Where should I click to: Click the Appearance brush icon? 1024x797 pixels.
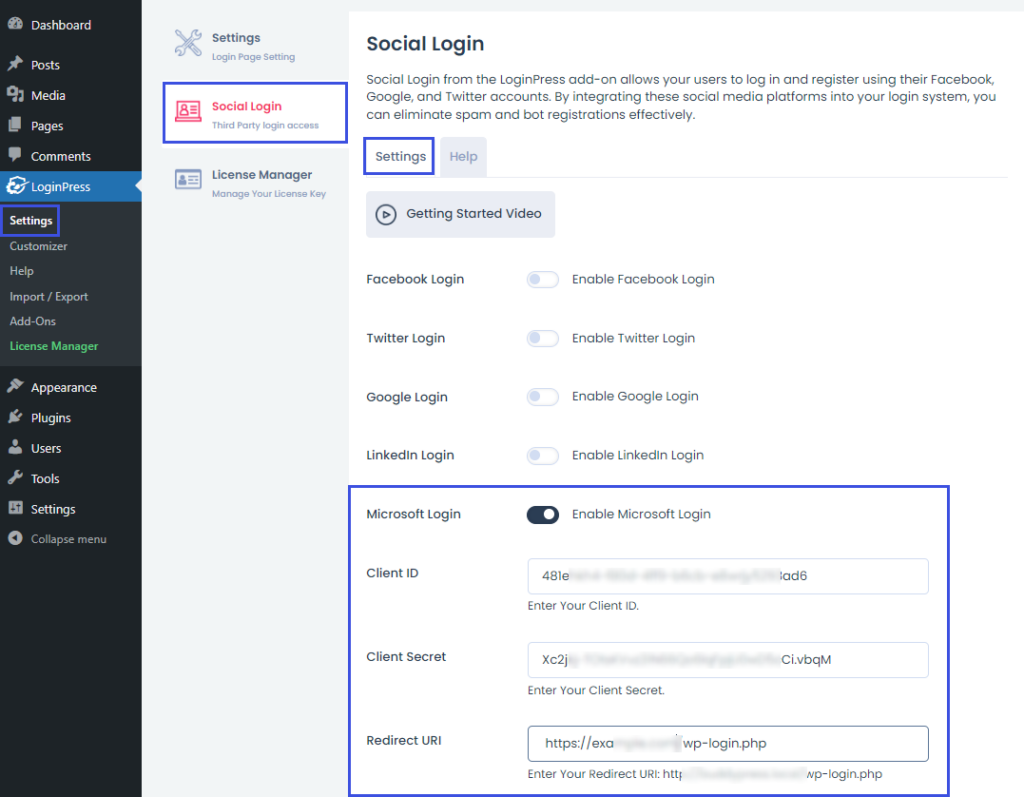tap(16, 386)
